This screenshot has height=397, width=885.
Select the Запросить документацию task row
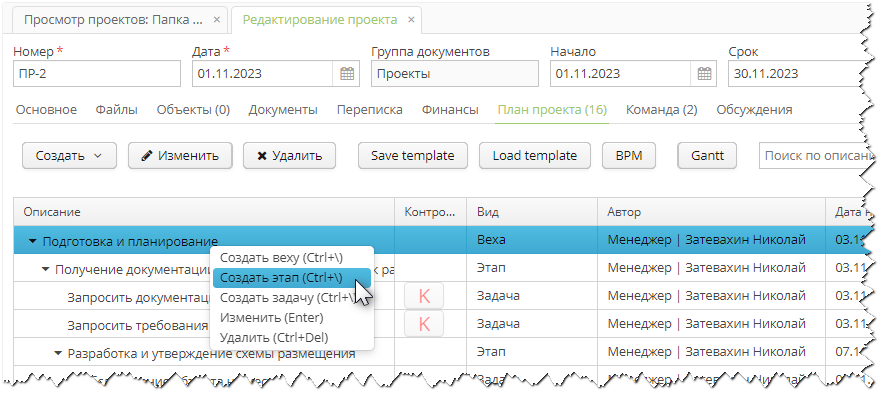tap(440, 296)
